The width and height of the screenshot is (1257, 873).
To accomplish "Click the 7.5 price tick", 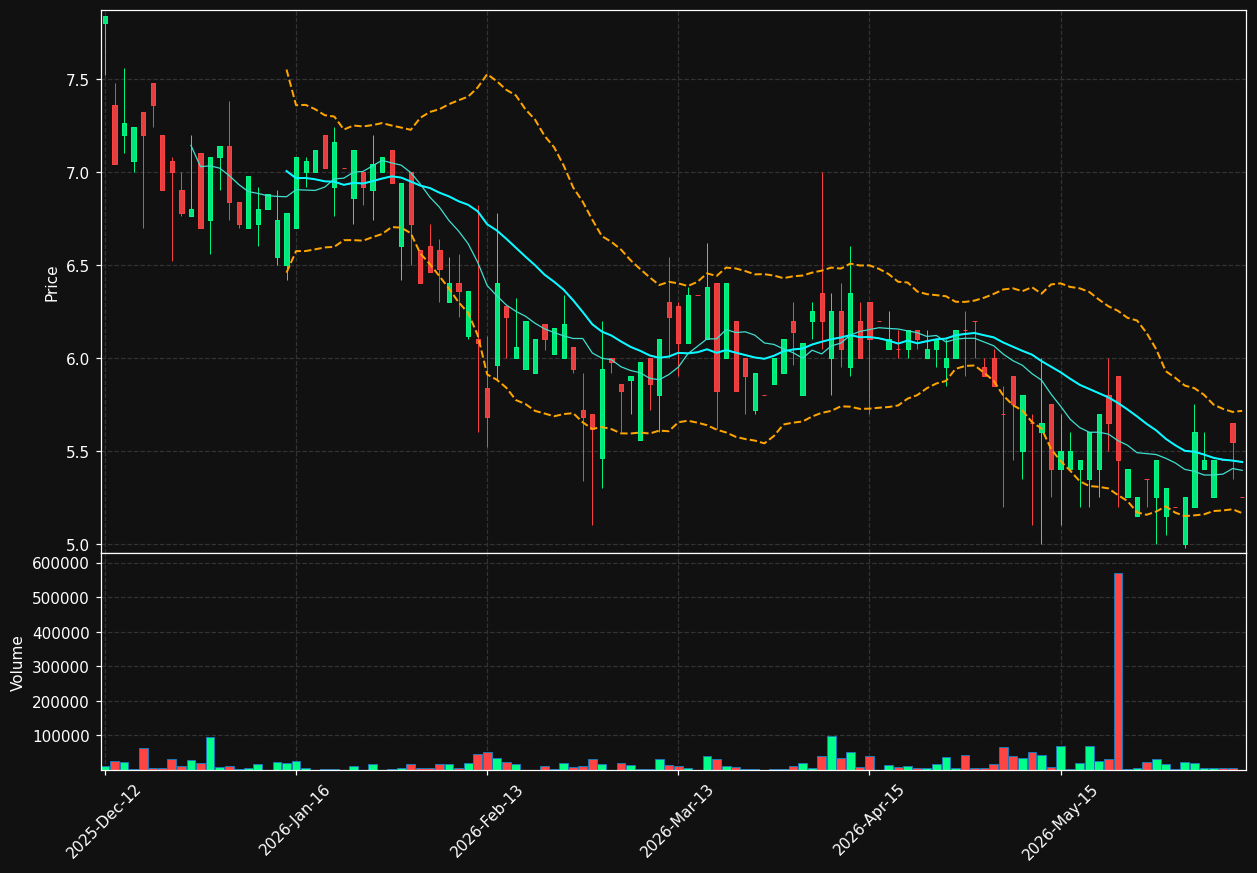I will tap(76, 80).
